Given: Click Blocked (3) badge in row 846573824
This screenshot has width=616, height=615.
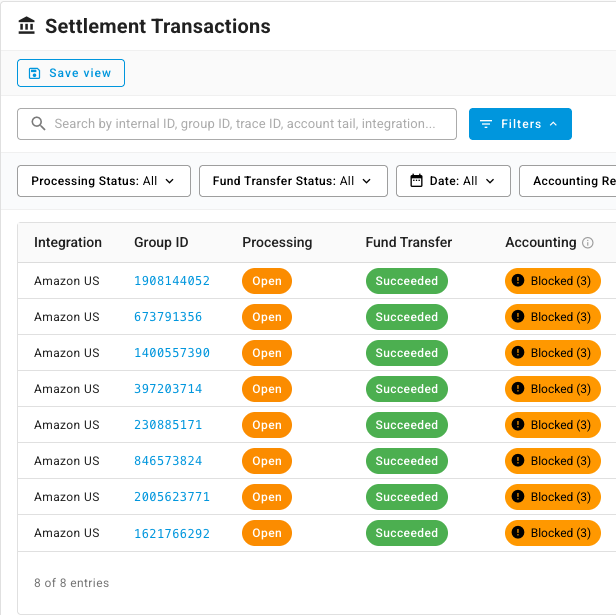Looking at the screenshot, I should (x=553, y=461).
